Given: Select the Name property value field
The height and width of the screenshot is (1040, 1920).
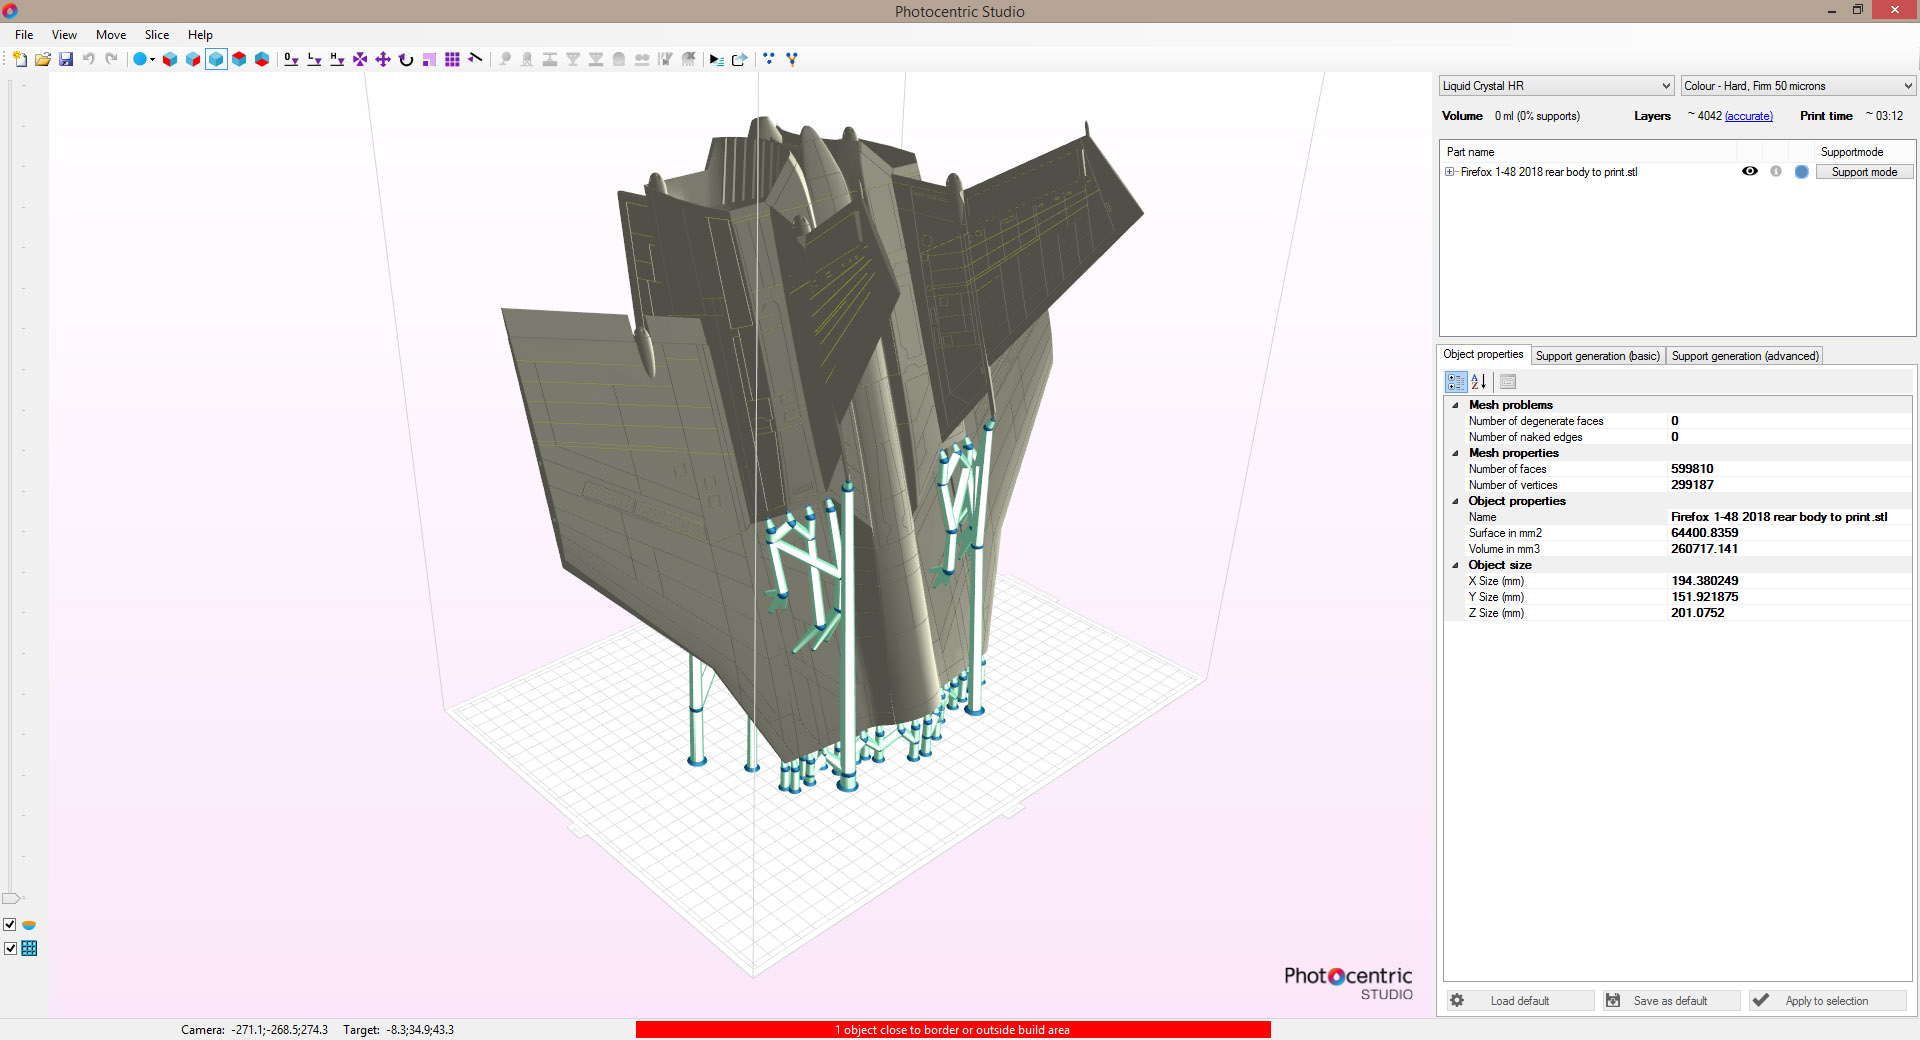Looking at the screenshot, I should coord(1790,517).
